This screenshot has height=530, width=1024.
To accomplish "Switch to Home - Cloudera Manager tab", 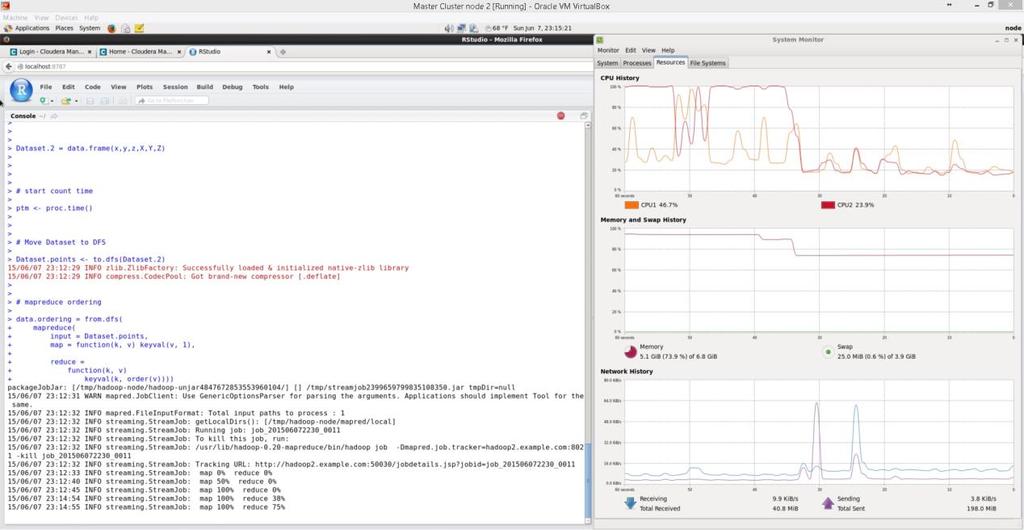I will tap(140, 52).
